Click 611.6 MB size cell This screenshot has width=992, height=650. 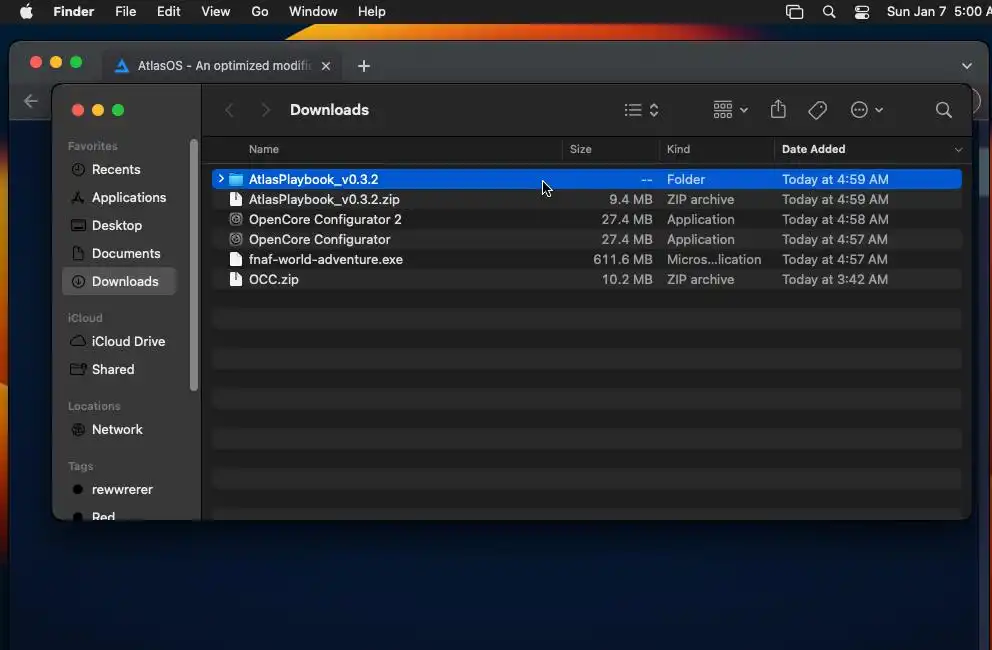(x=623, y=259)
